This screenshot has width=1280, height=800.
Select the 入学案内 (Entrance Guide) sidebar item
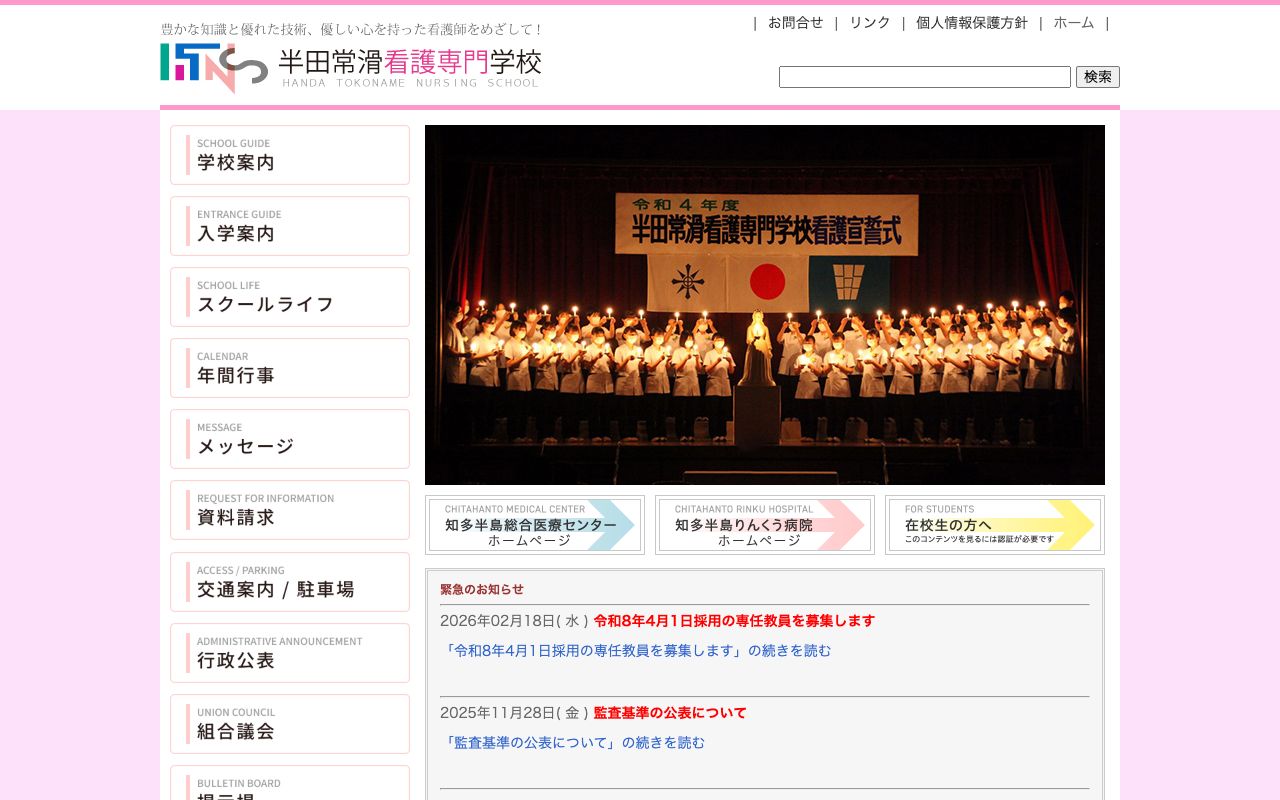point(290,226)
